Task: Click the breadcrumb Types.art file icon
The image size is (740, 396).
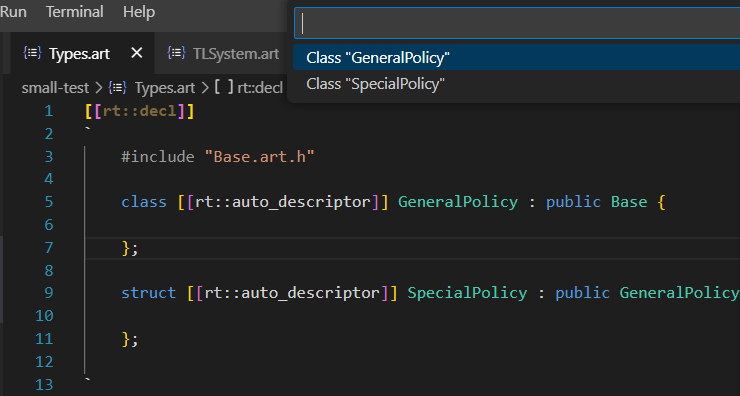Action: (117, 87)
